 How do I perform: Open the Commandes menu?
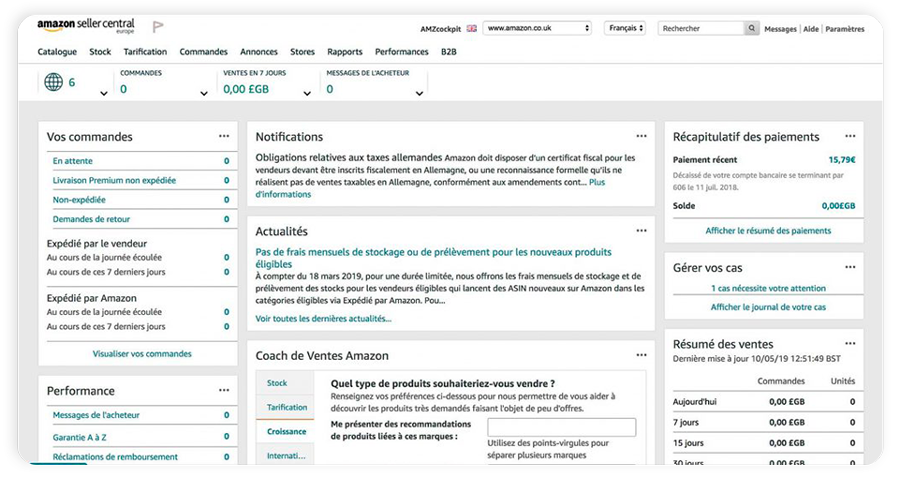[x=203, y=52]
